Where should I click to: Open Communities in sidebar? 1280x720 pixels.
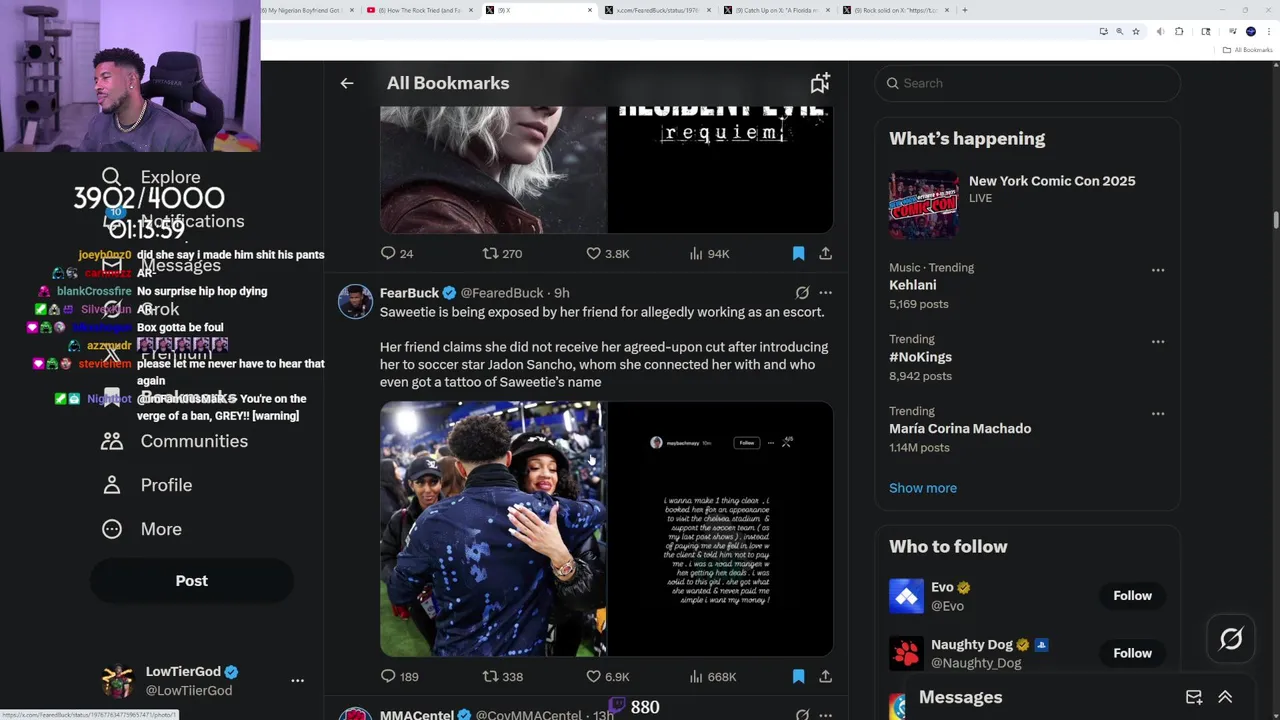pos(175,441)
